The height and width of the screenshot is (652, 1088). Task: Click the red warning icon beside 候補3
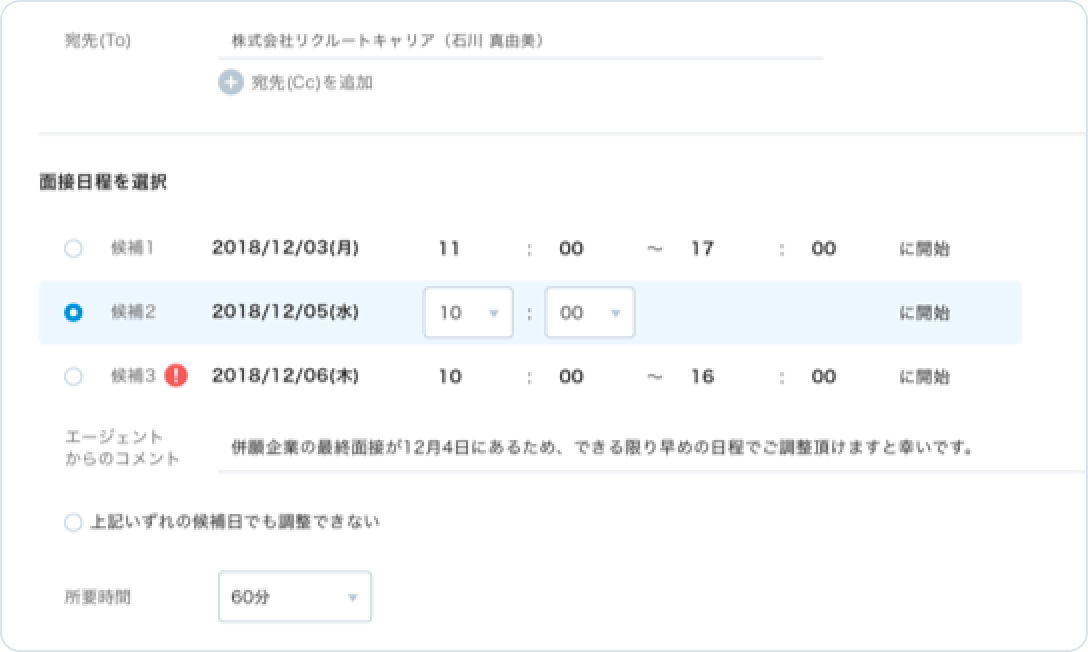pyautogui.click(x=176, y=377)
